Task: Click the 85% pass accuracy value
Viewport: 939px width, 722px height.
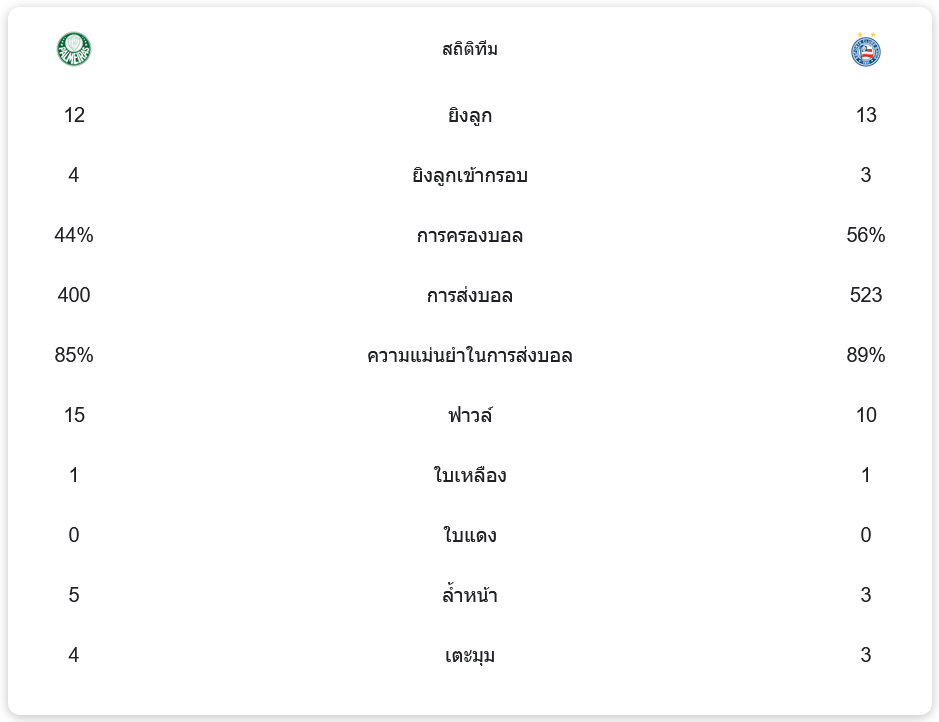Action: [74, 356]
